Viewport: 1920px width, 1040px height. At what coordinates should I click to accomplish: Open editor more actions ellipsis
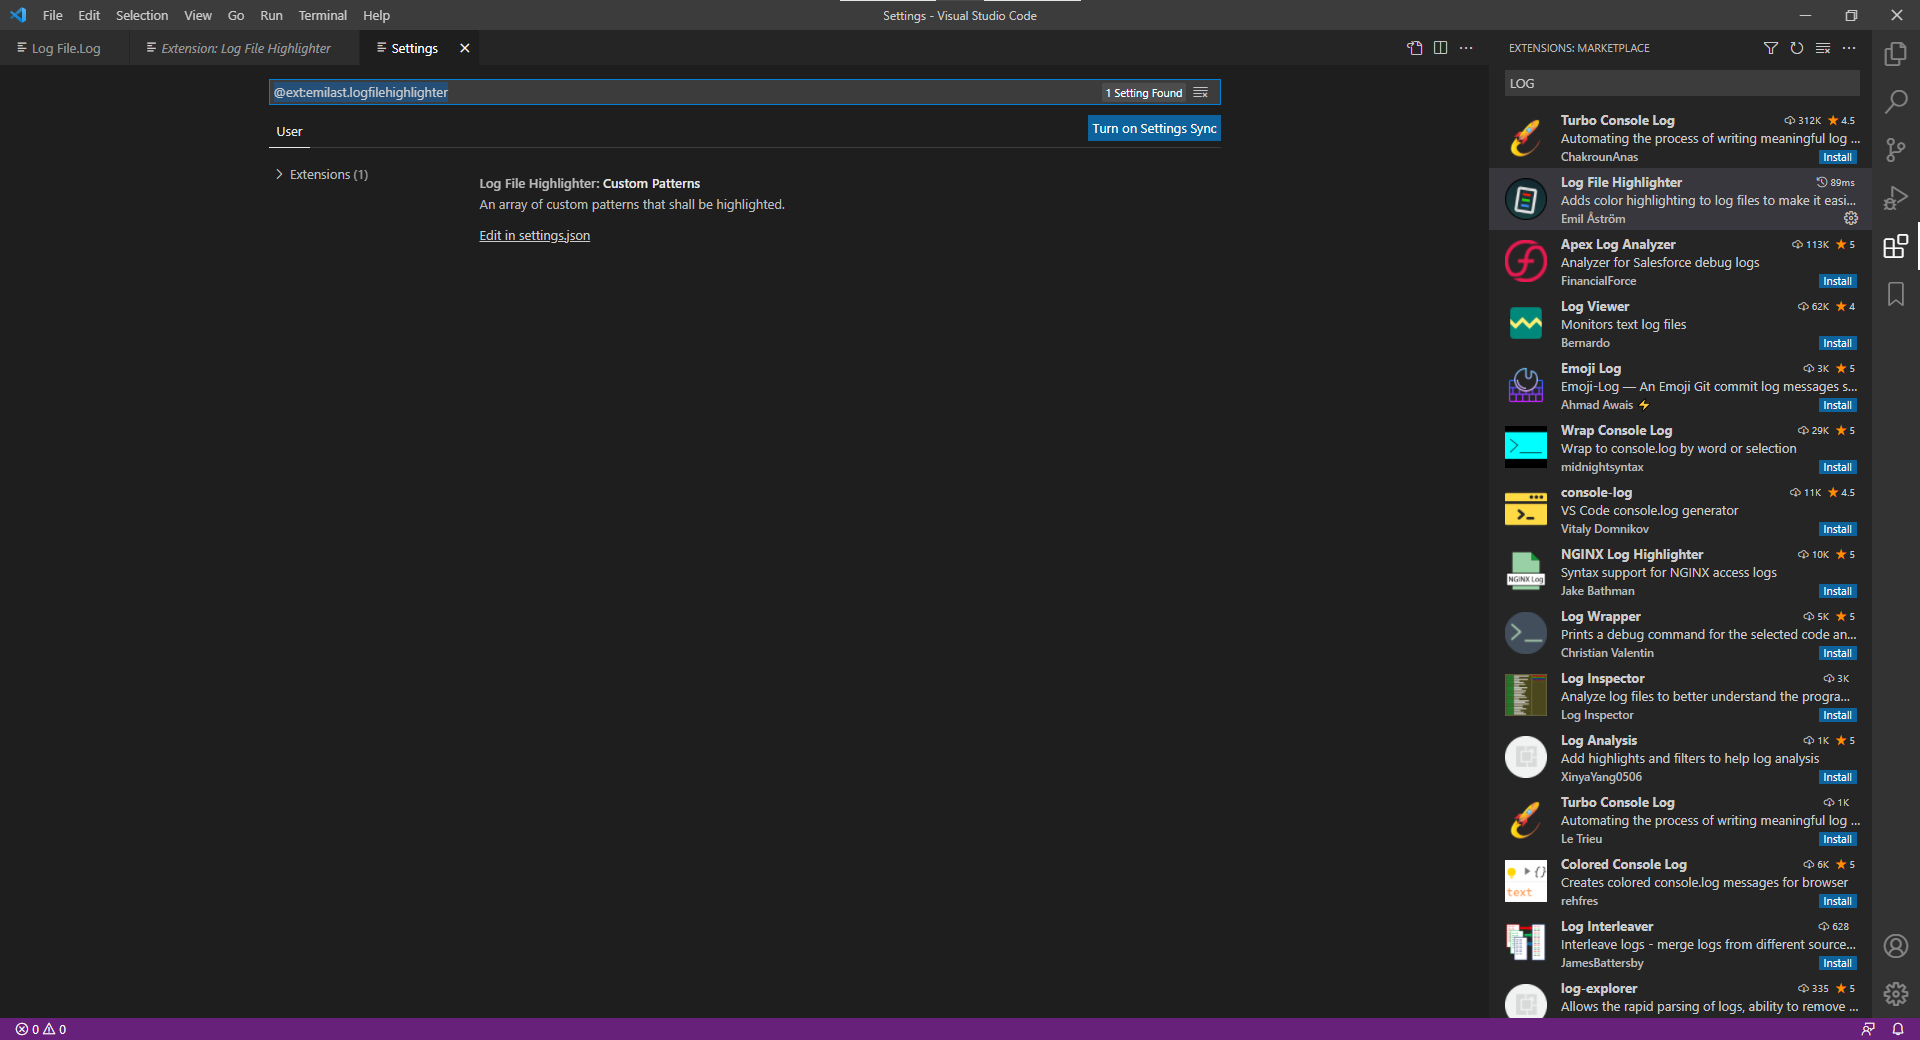click(x=1466, y=48)
